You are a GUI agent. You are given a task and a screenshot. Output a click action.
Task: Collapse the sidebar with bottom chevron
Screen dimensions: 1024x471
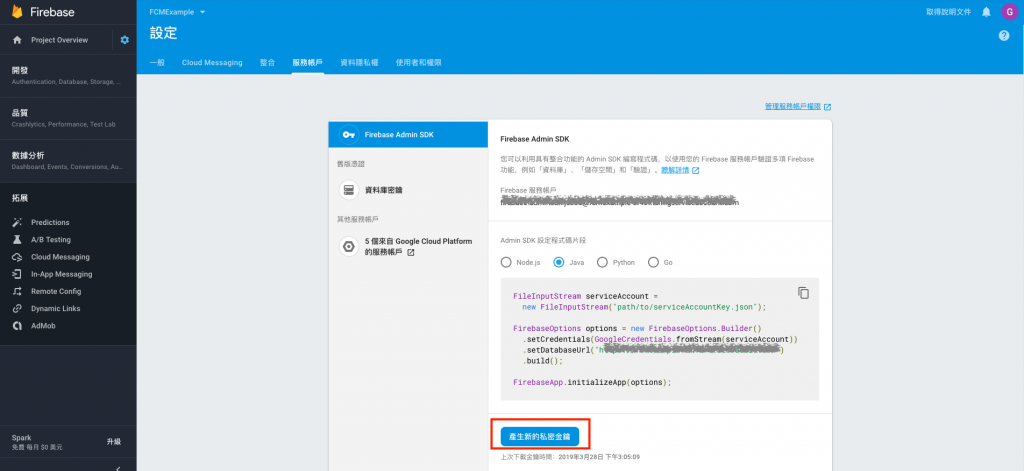pyautogui.click(x=118, y=468)
